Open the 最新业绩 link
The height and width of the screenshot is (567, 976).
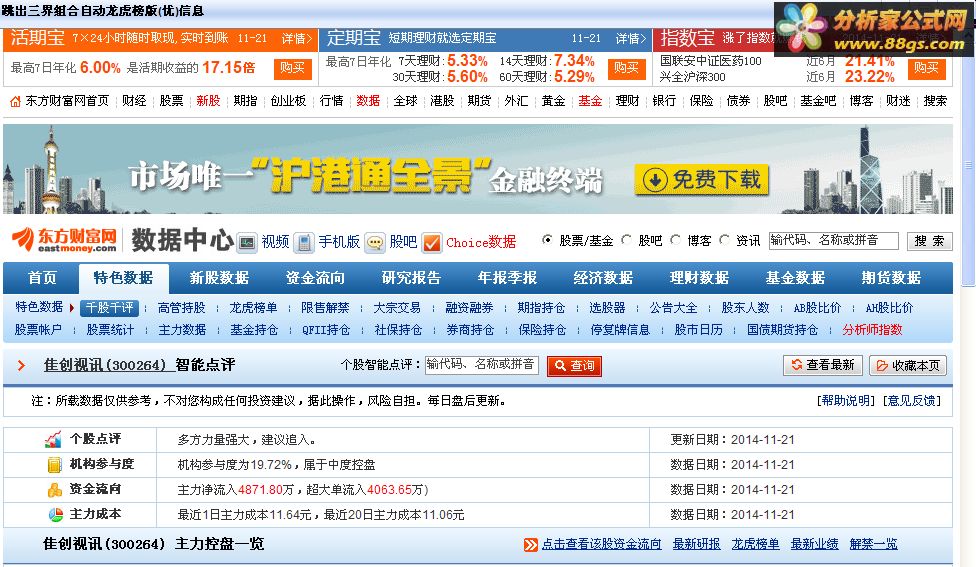814,545
